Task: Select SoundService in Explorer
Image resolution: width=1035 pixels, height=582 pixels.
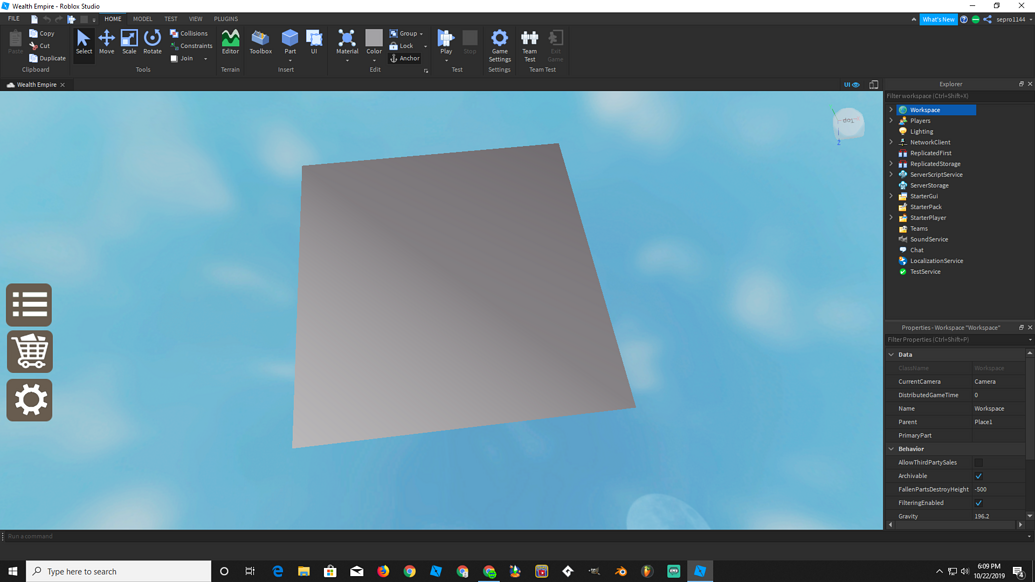Action: 929,239
